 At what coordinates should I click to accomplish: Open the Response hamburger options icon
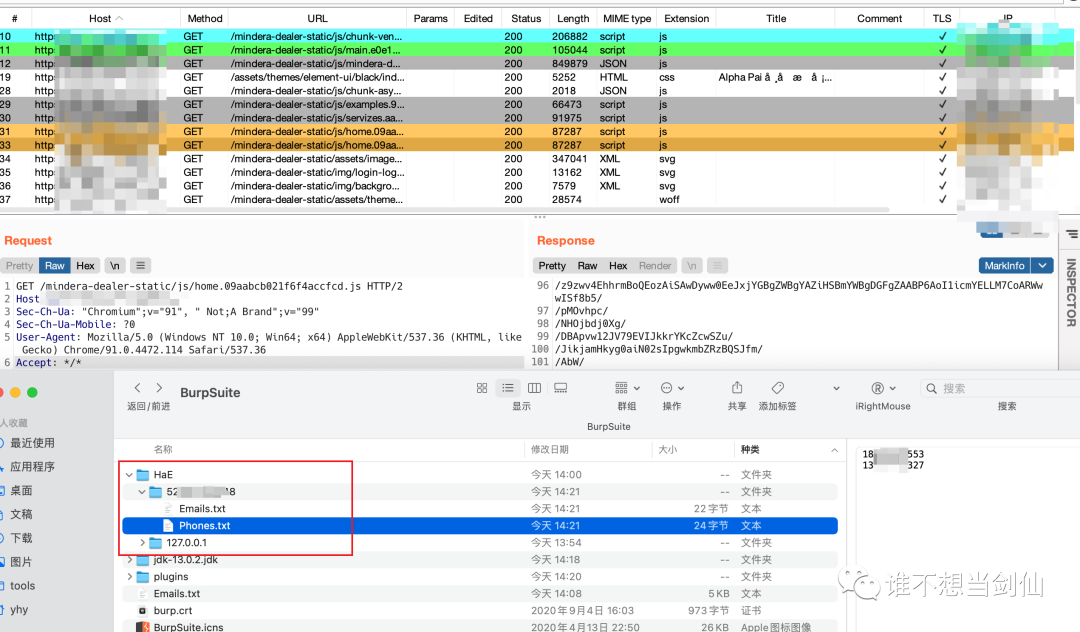coord(717,266)
